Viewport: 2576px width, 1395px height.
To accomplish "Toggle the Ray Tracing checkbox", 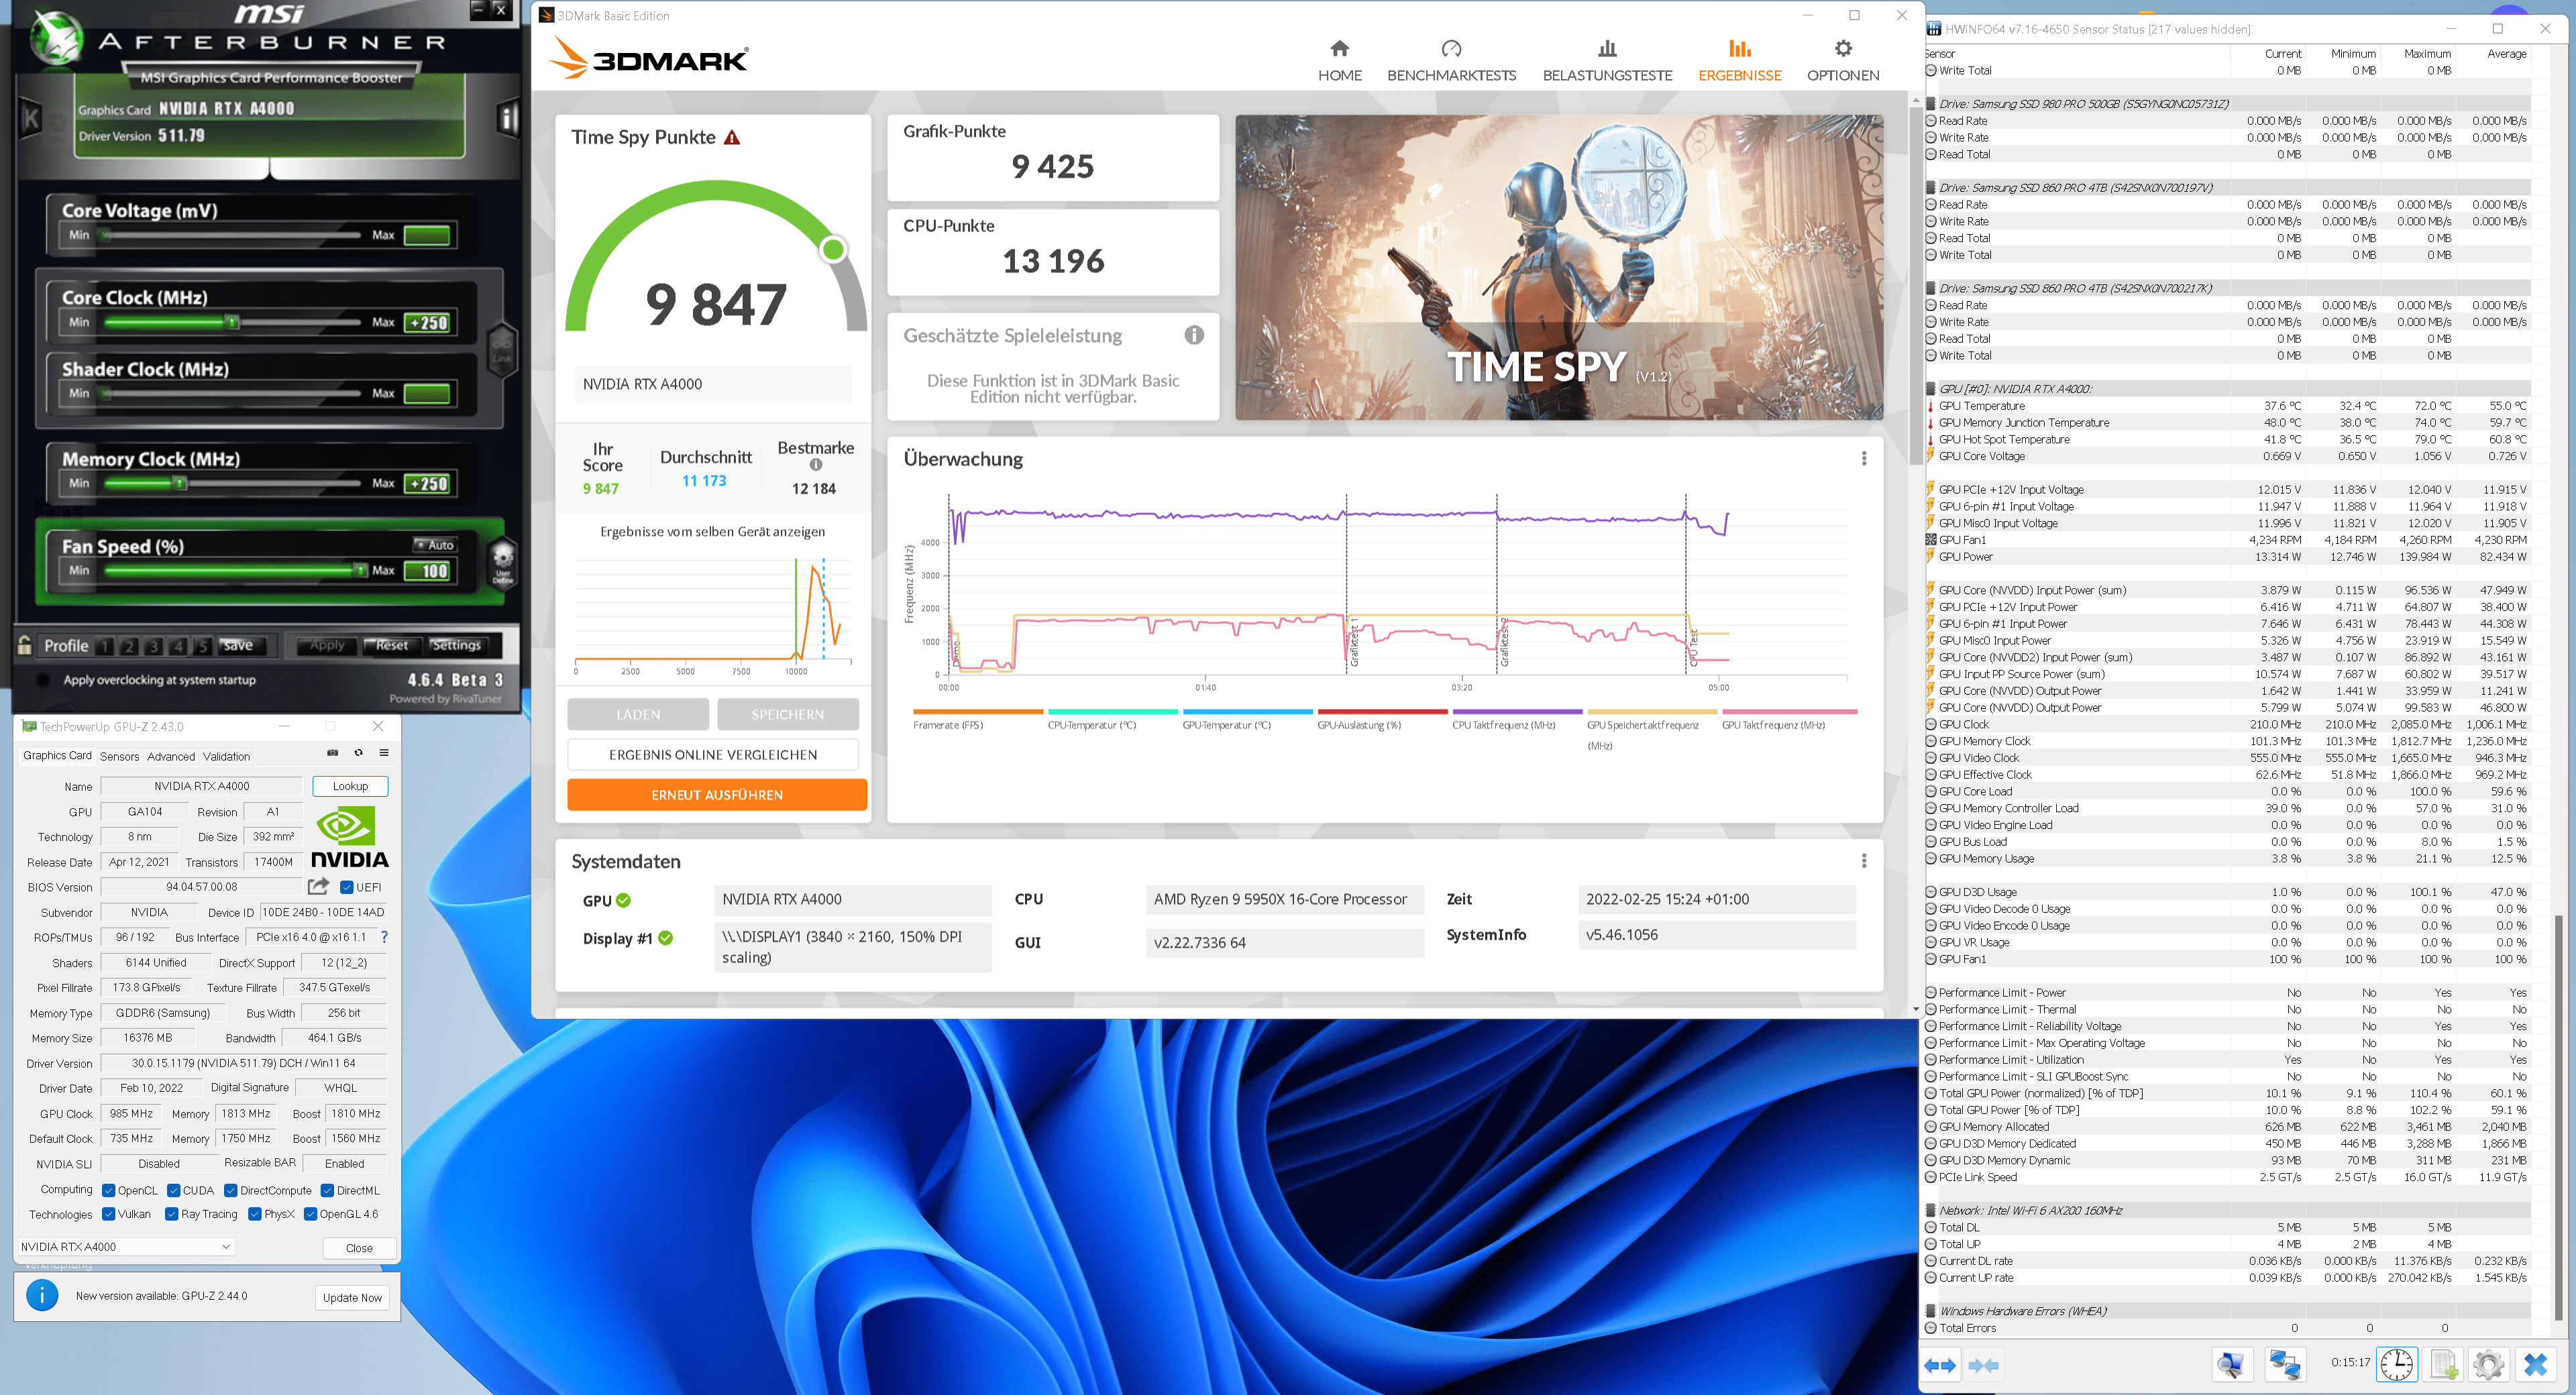I will (172, 1214).
